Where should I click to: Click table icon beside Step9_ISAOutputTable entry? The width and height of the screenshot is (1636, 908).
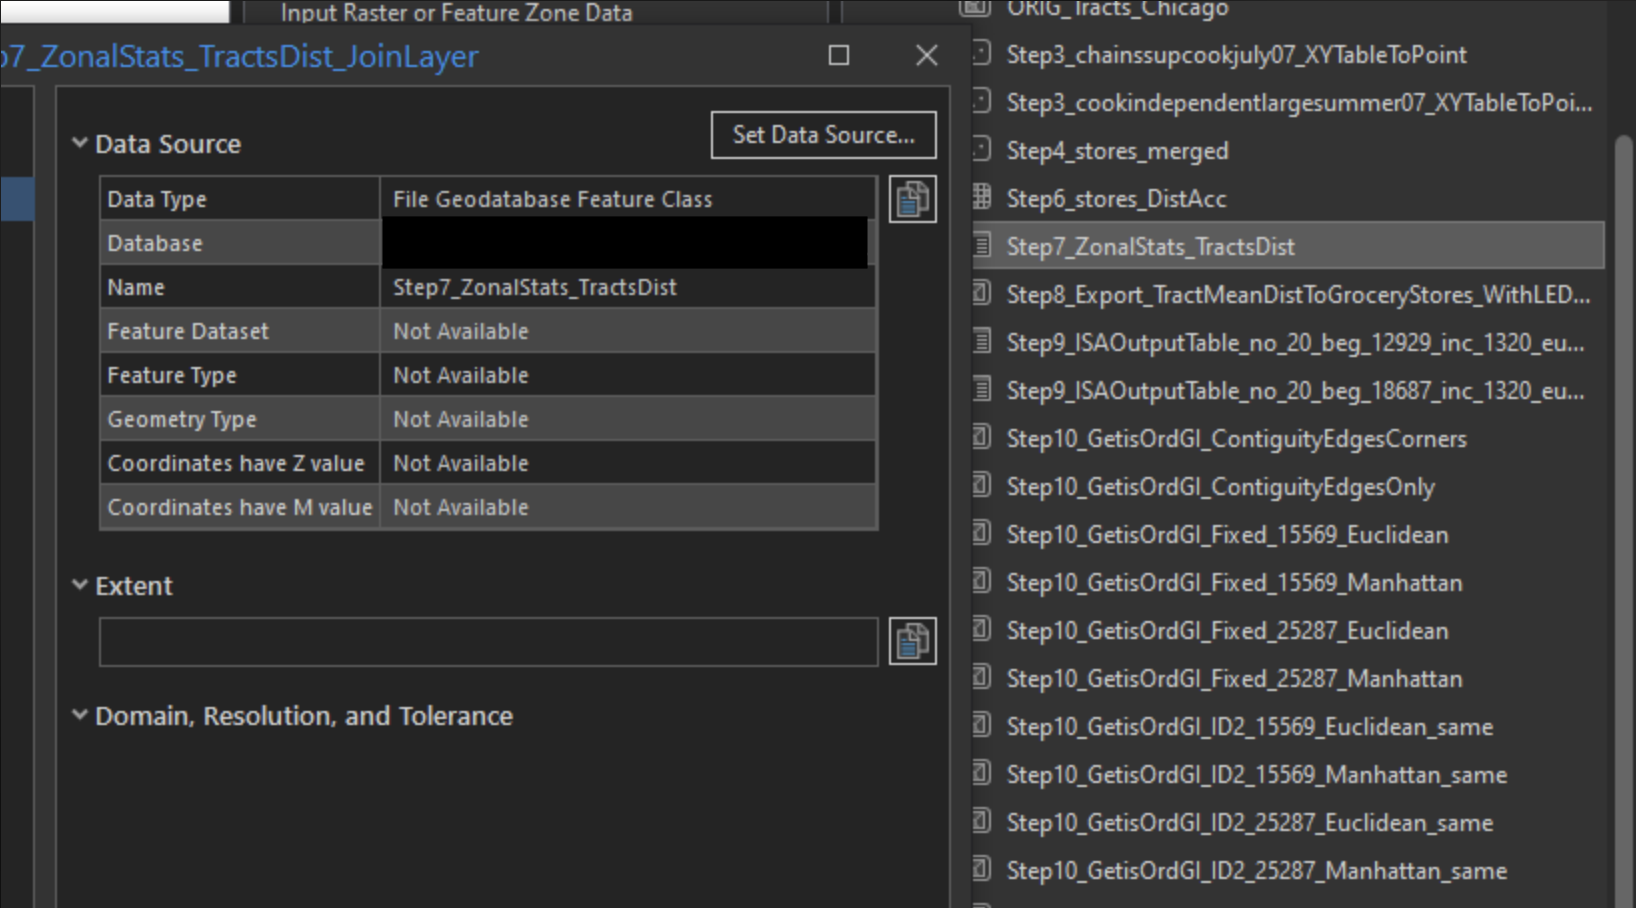point(980,342)
